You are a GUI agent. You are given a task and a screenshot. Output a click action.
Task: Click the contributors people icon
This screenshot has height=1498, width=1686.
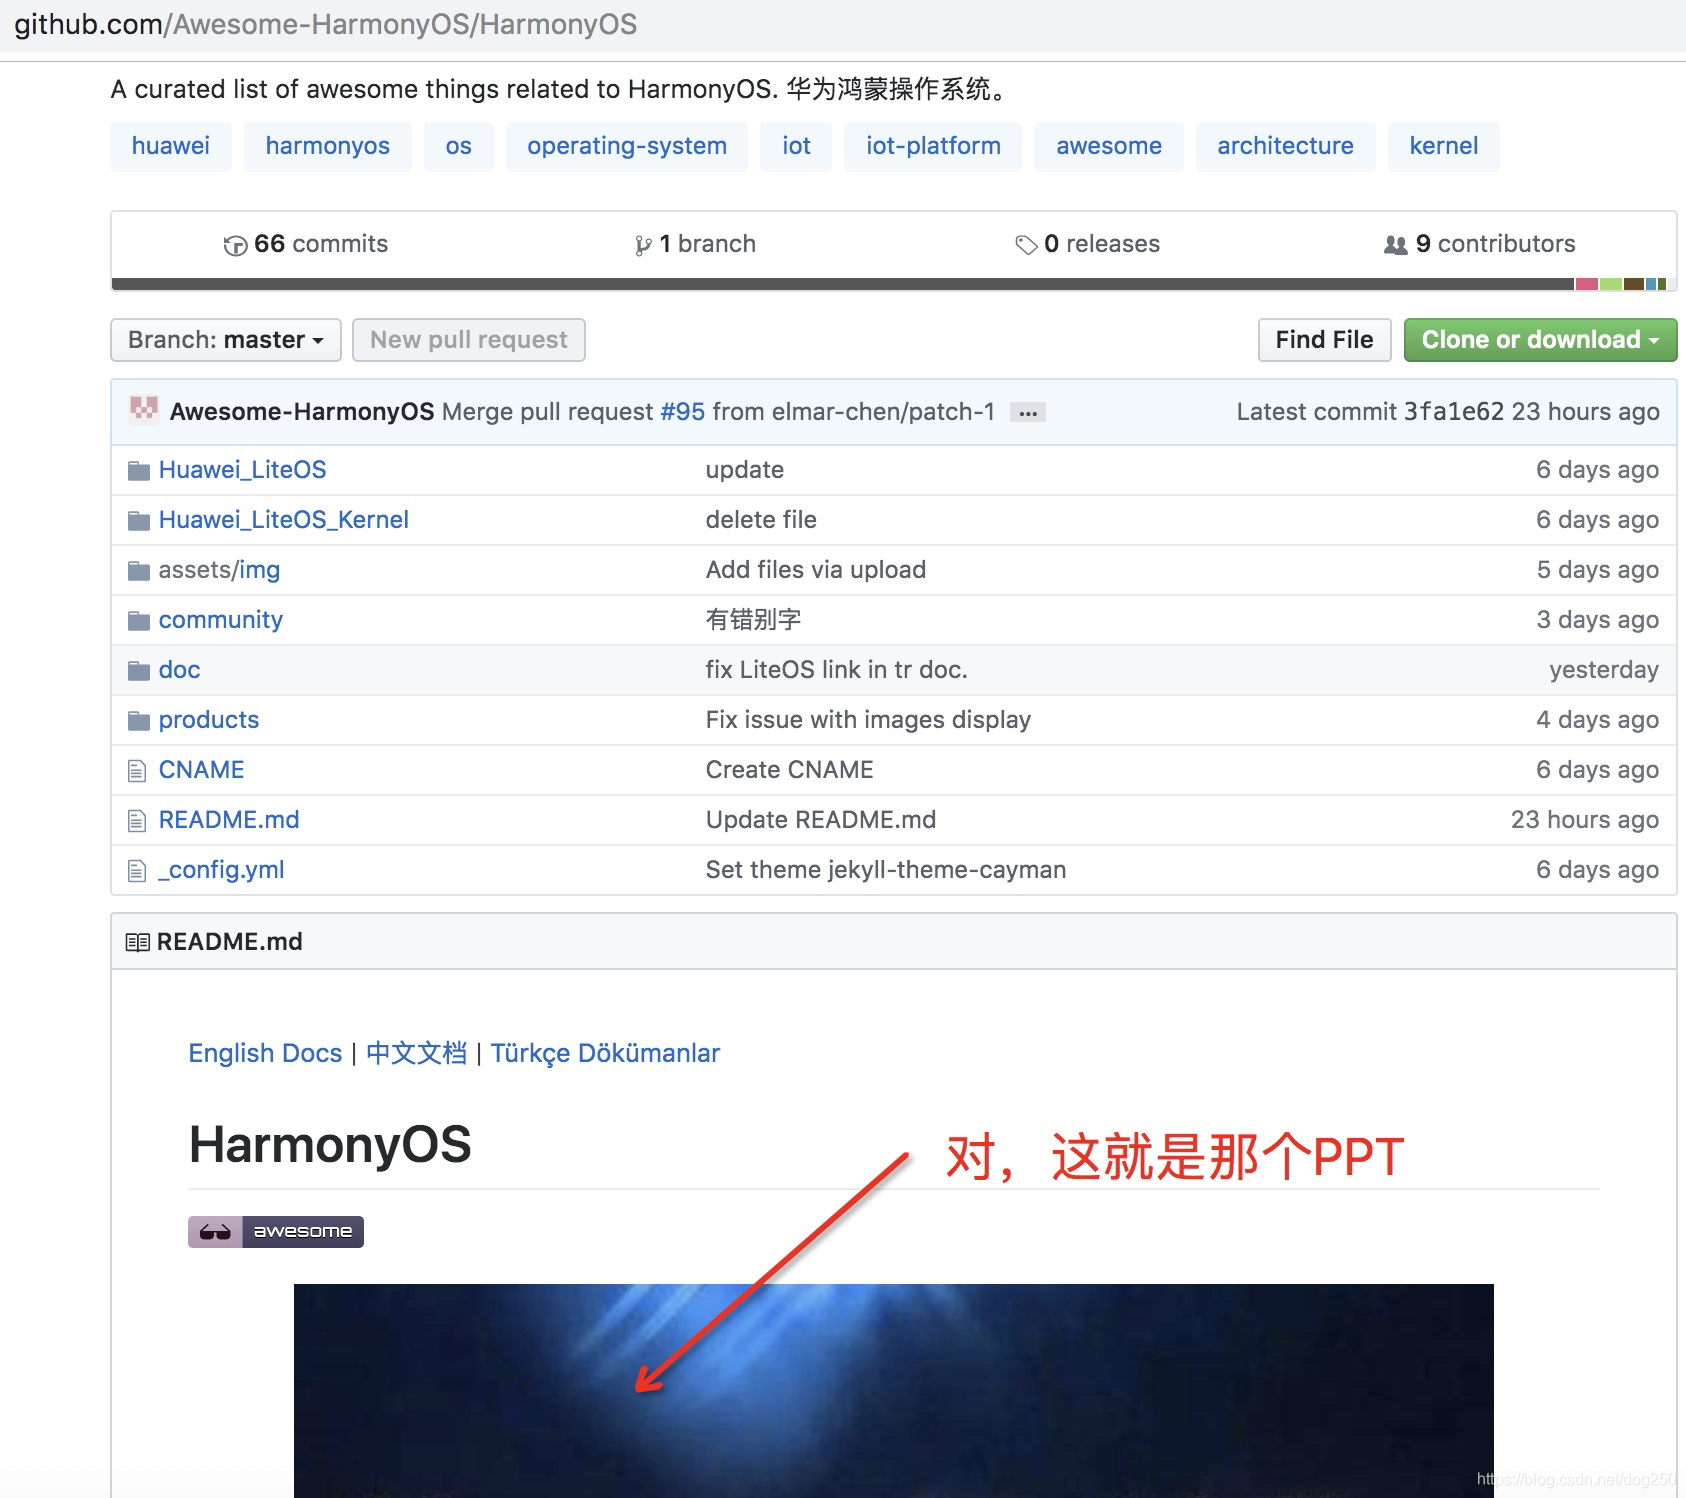[1395, 245]
